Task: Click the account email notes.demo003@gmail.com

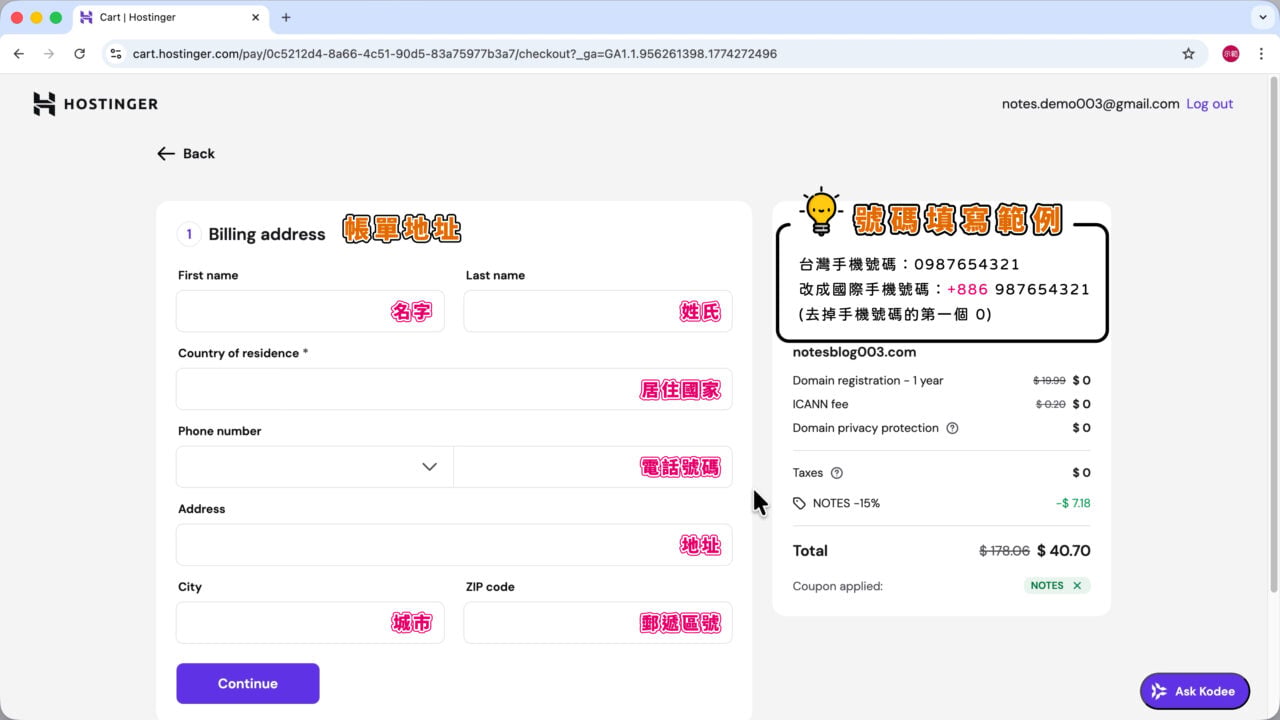Action: pos(1090,104)
